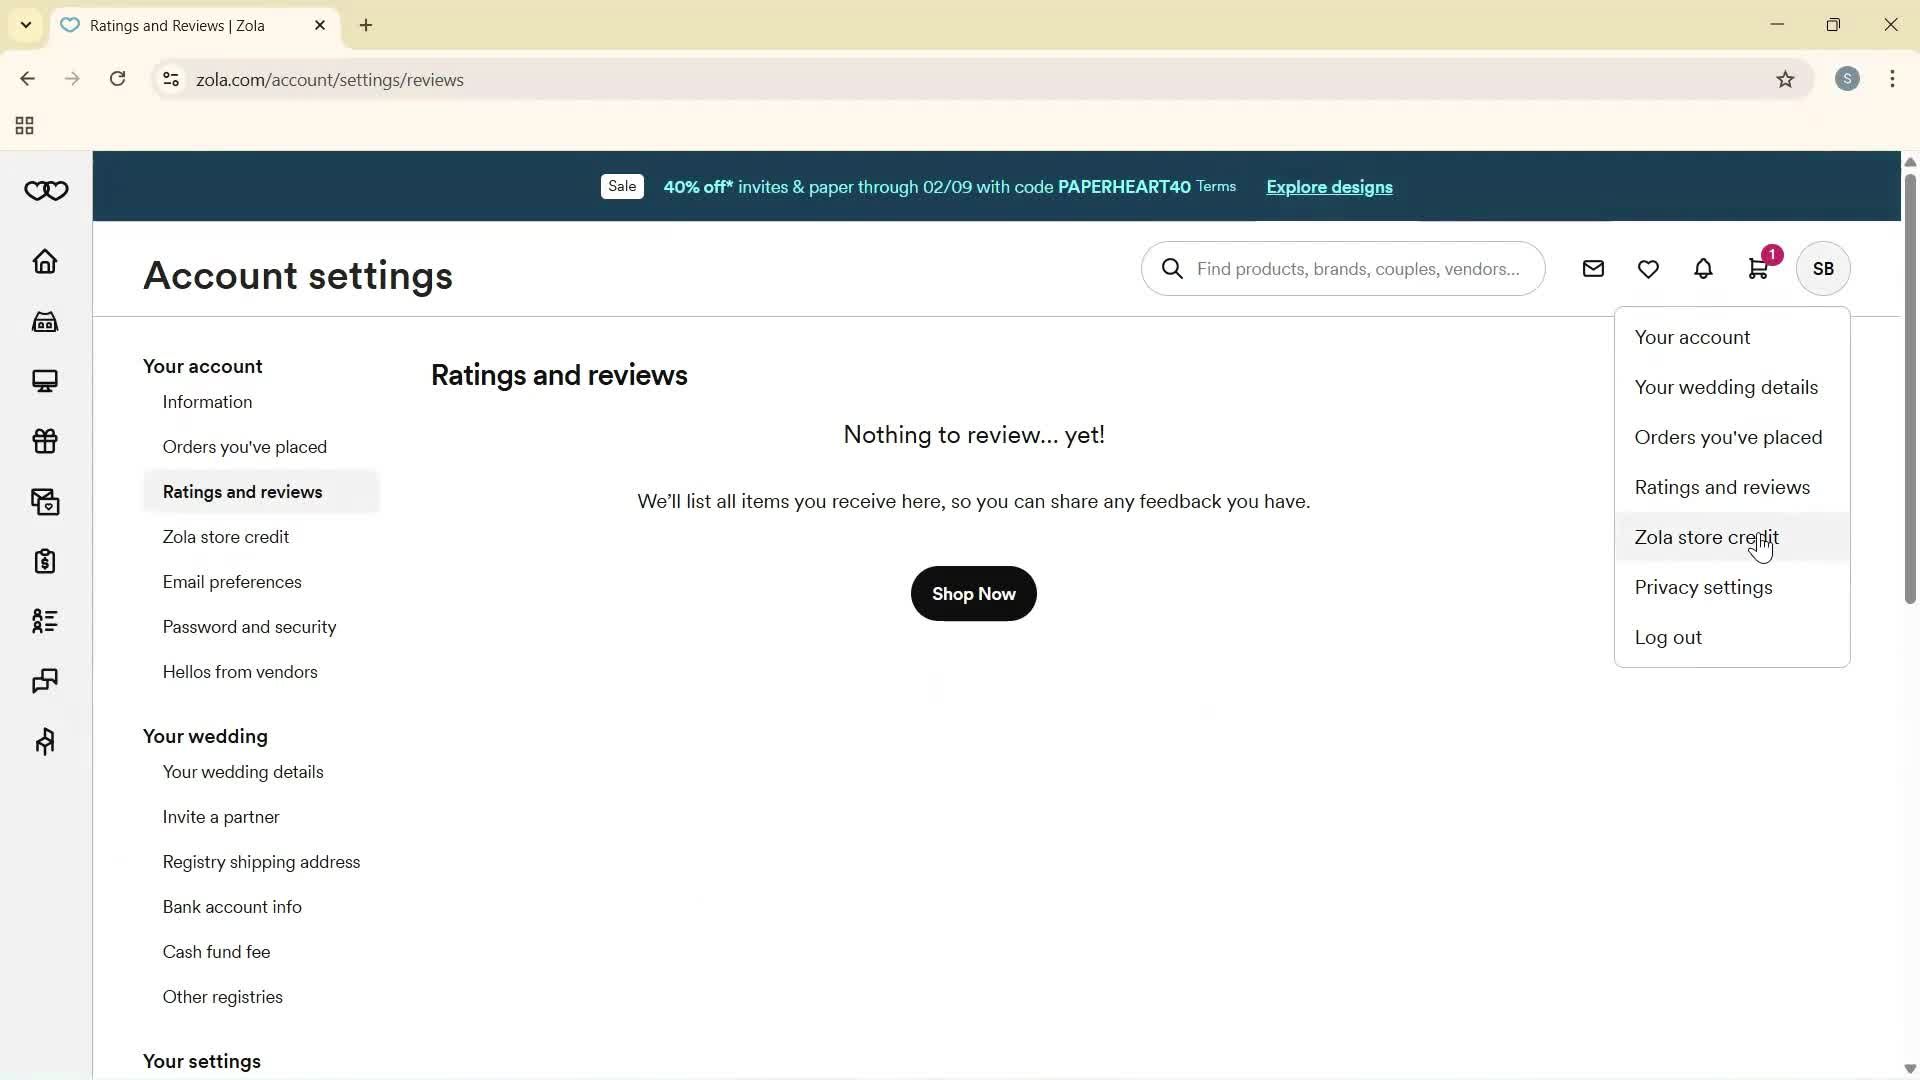Open the shopping cart with one item
1920x1080 pixels.
pos(1758,268)
